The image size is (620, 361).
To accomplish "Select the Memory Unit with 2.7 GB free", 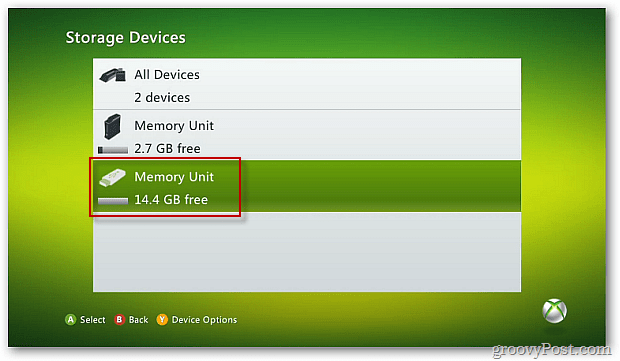I will [307, 135].
